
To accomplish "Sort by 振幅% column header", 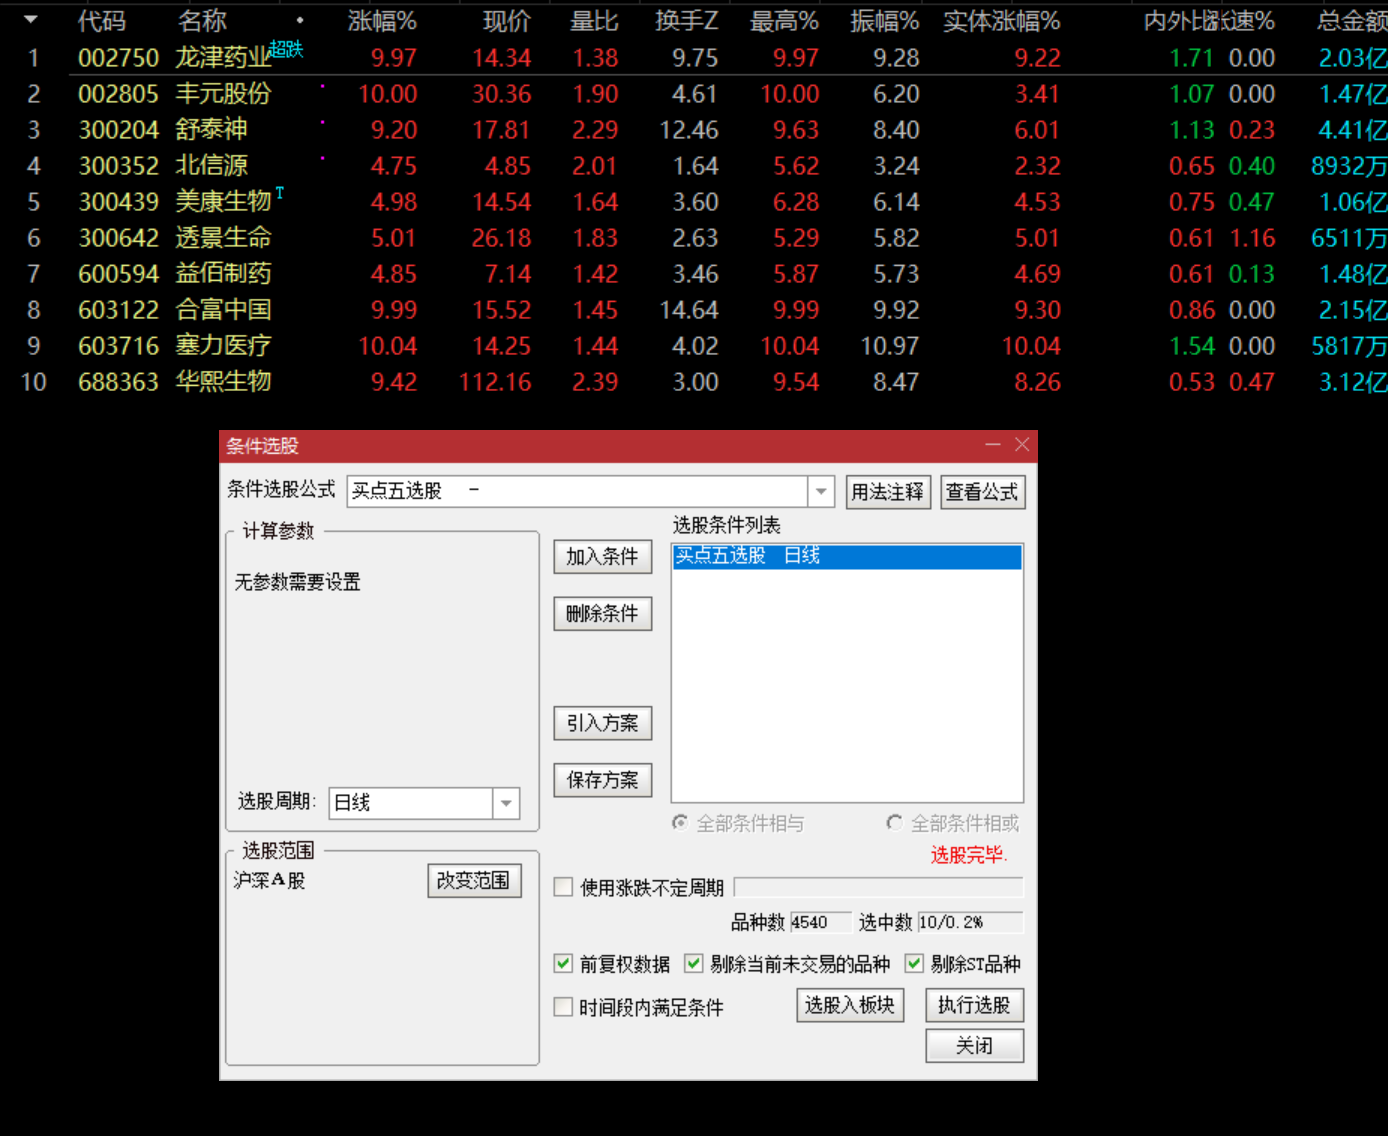I will [x=885, y=20].
